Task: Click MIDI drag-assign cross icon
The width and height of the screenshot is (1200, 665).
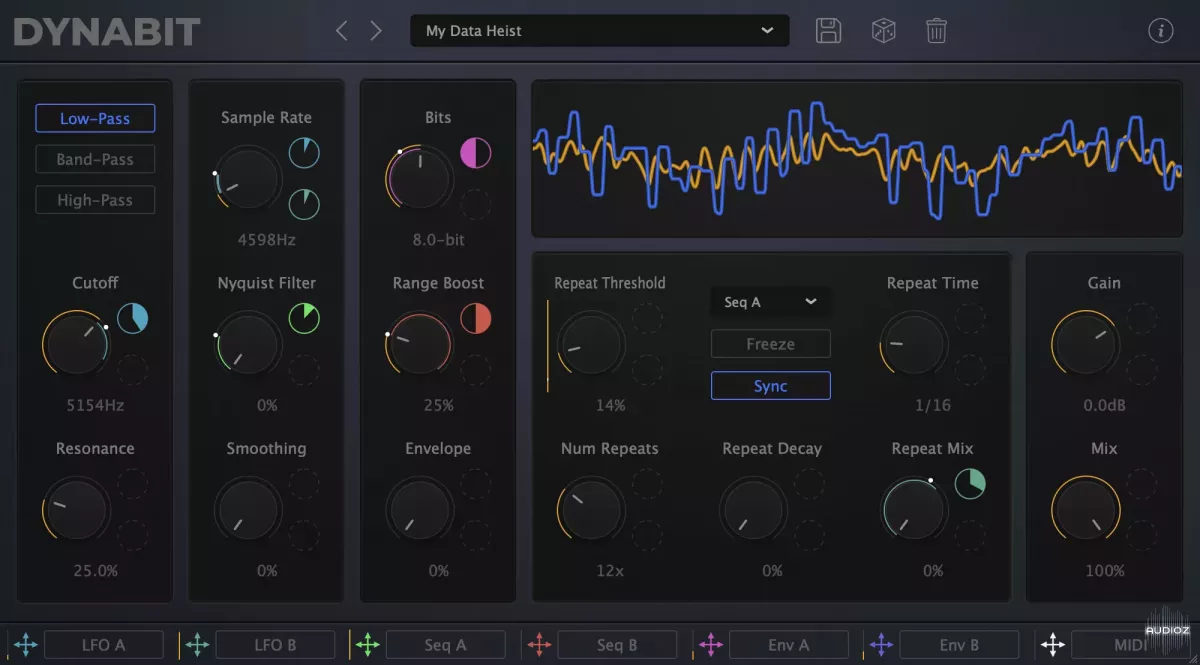Action: click(x=1053, y=645)
